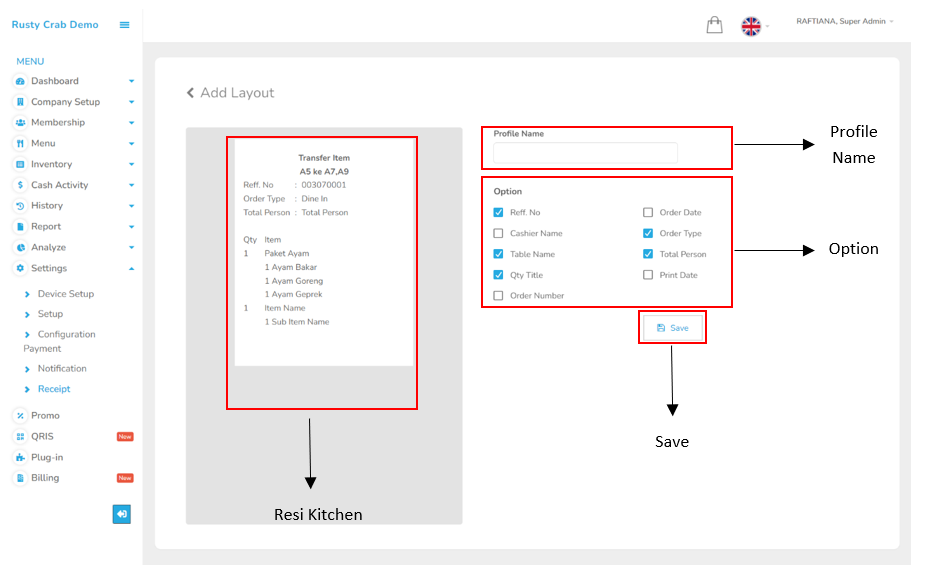The width and height of the screenshot is (946, 574).
Task: Click the QRIS icon in sidebar
Action: coord(20,437)
